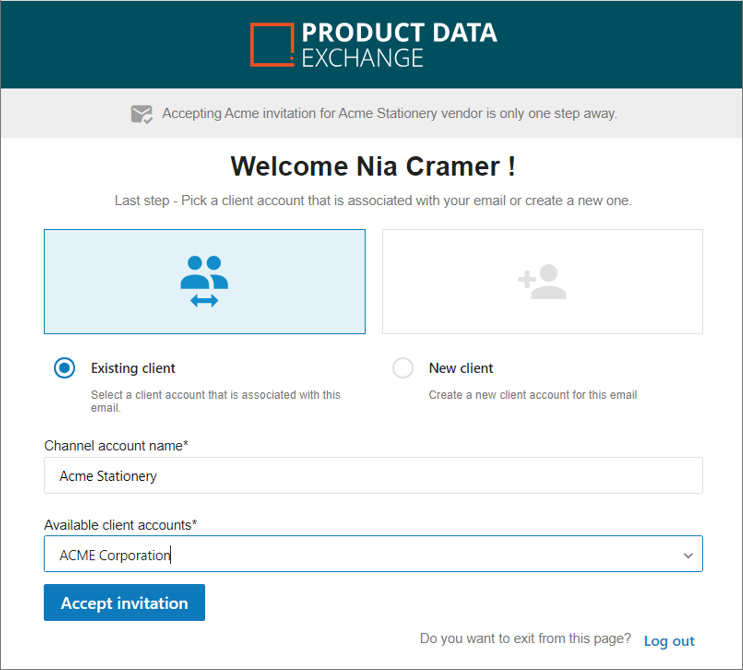Click the add new client person icon
This screenshot has width=743, height=670.
point(542,281)
